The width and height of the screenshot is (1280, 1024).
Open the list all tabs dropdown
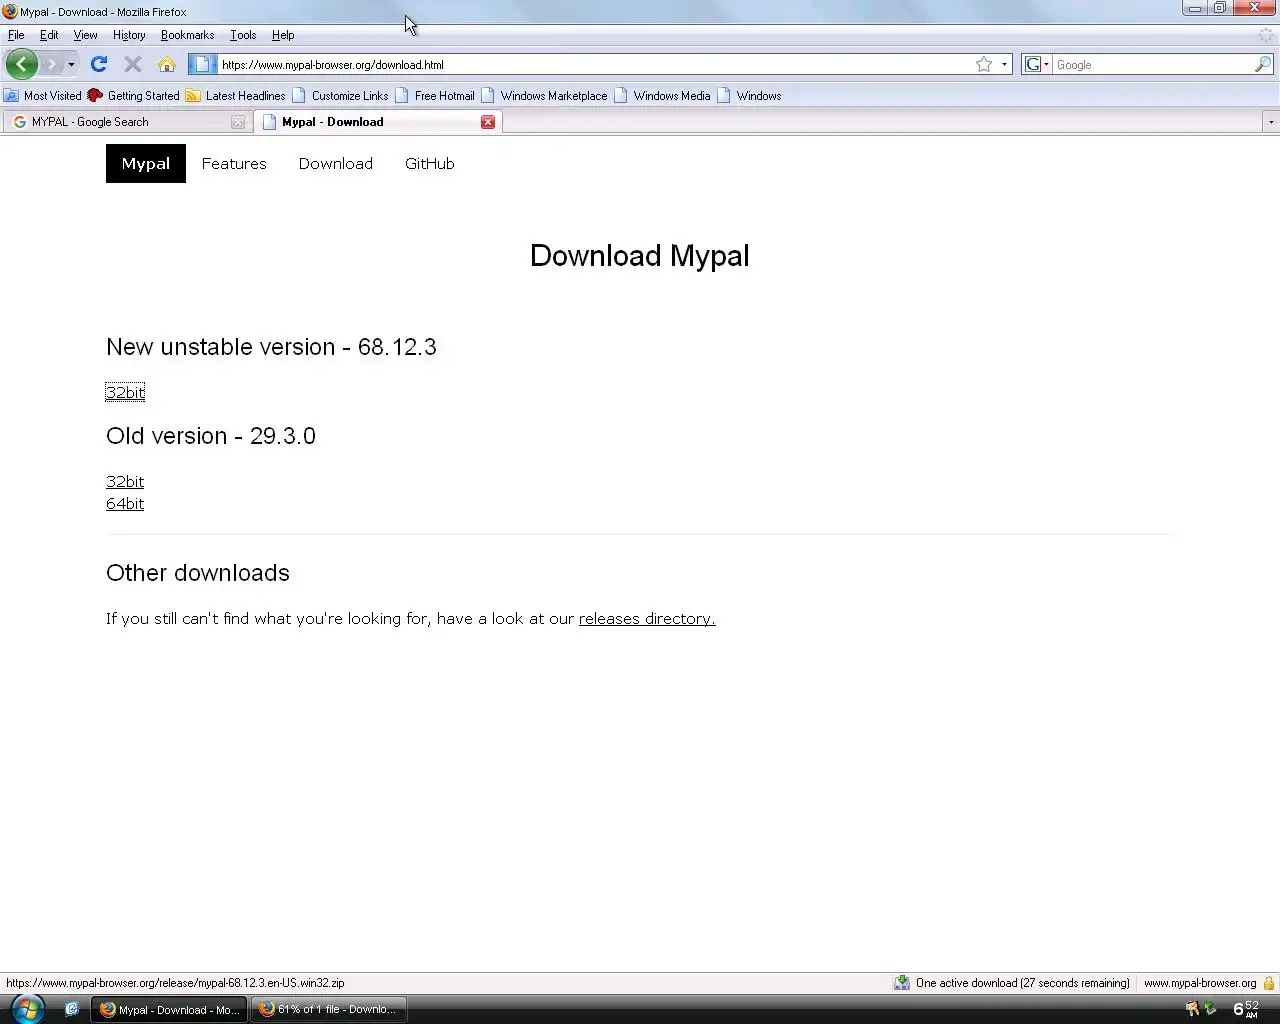click(1271, 122)
